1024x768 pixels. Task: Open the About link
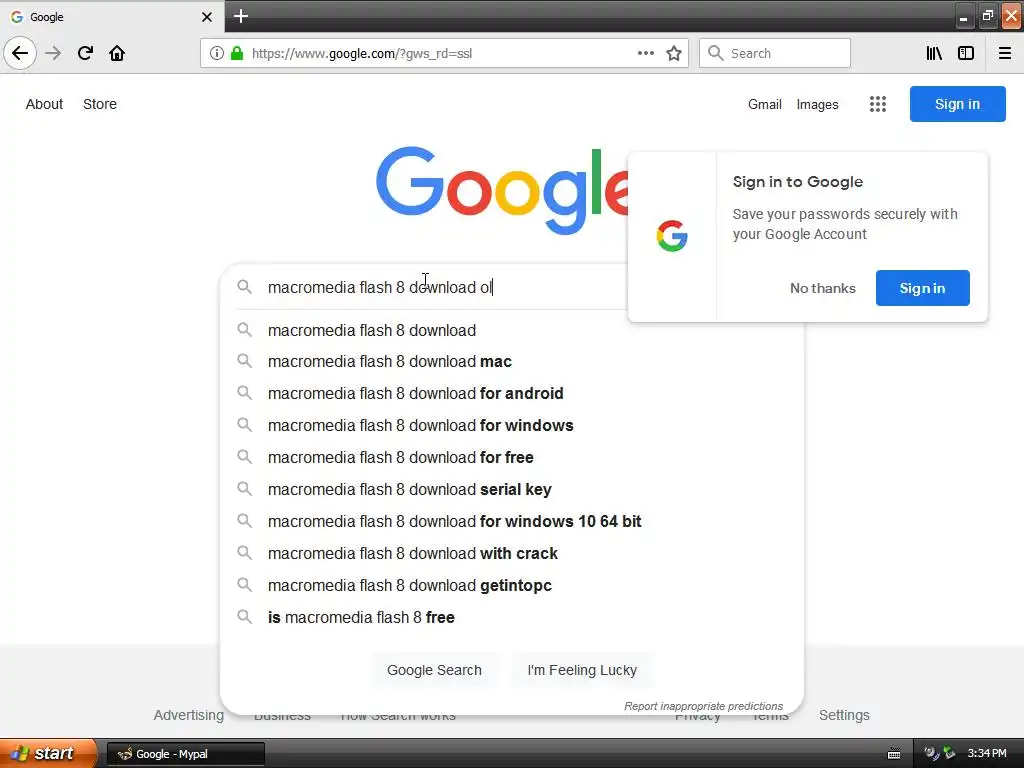point(44,104)
